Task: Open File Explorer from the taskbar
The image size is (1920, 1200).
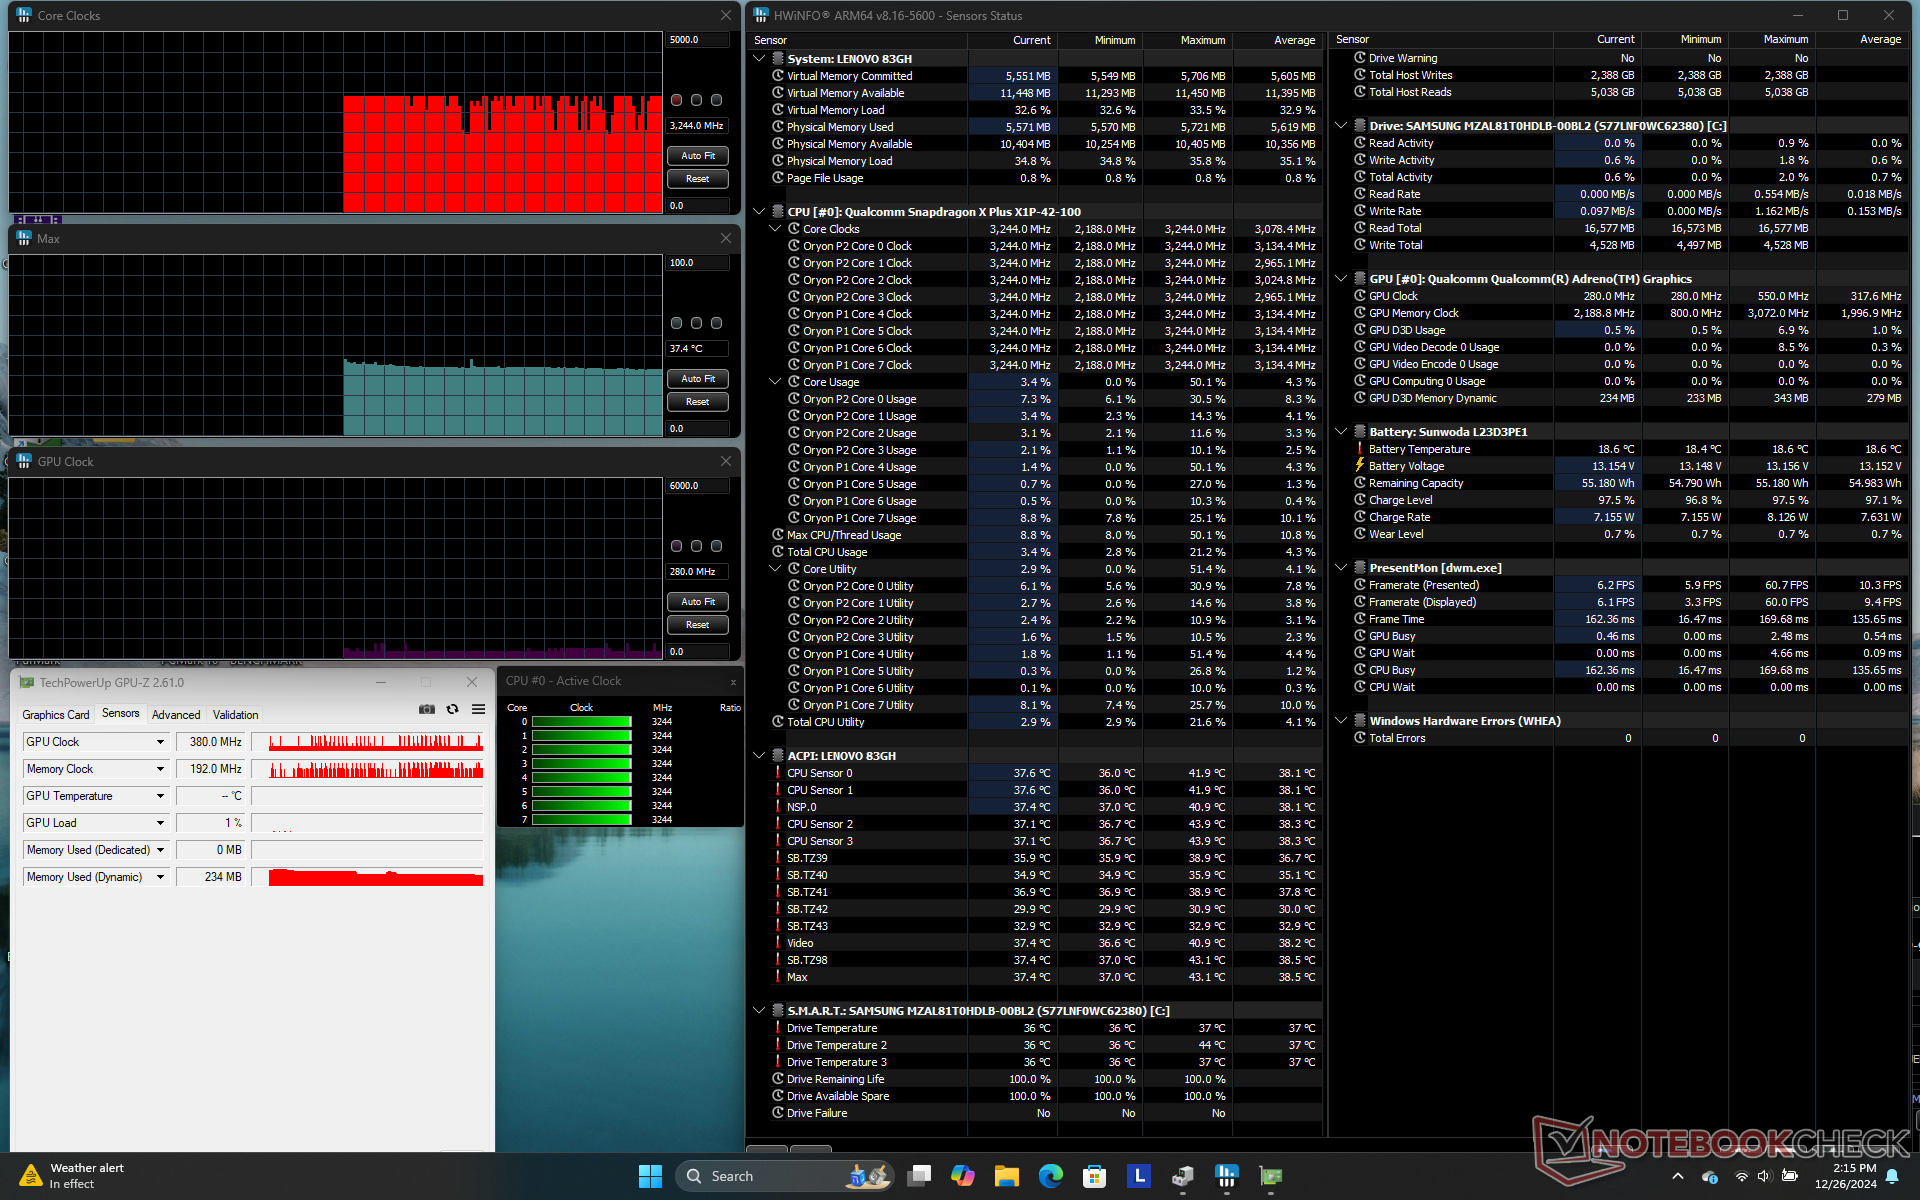Action: [x=1006, y=1176]
